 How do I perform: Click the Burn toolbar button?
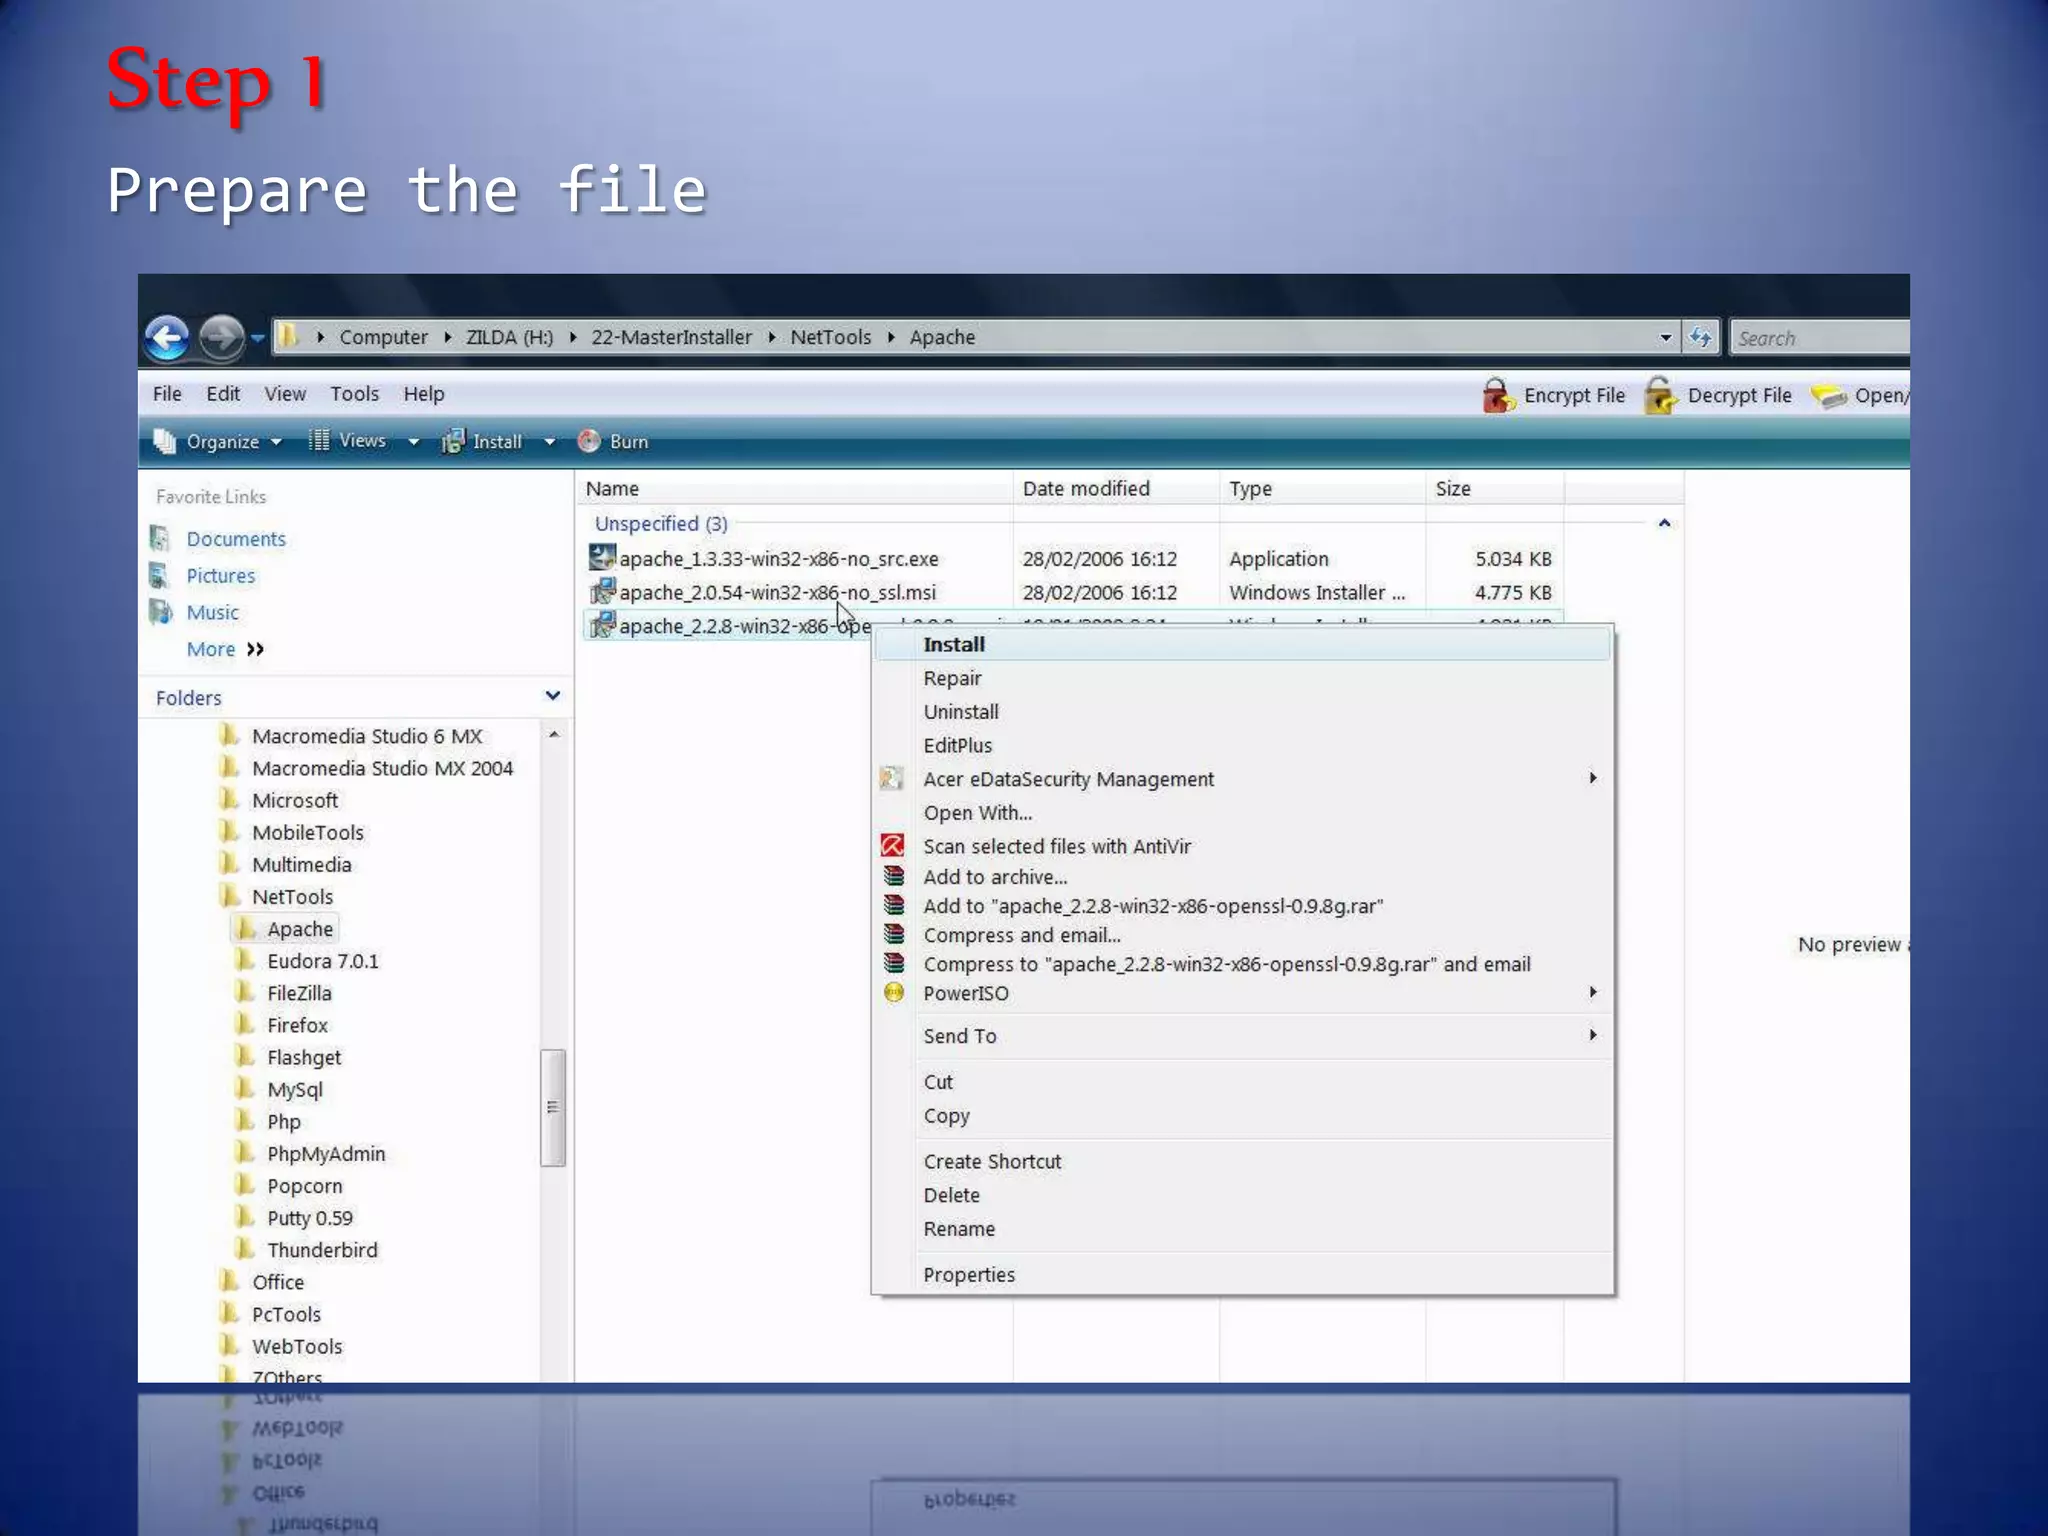(613, 441)
